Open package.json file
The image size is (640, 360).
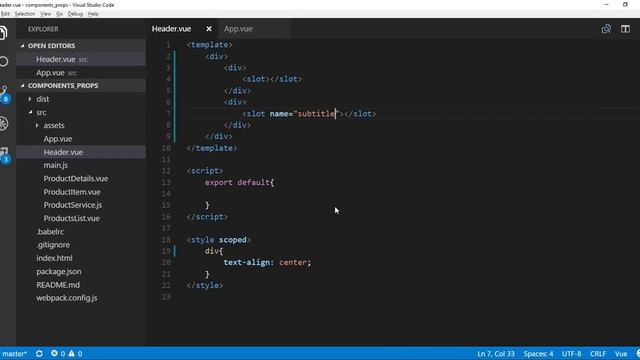click(81, 271)
